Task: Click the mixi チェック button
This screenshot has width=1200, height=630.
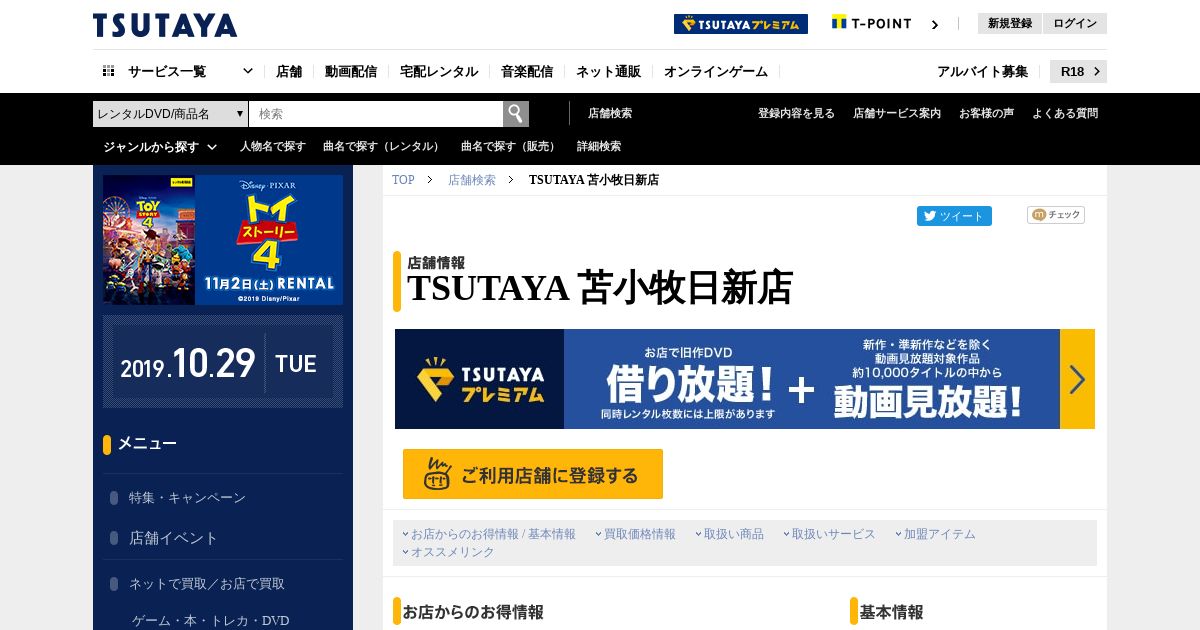Action: tap(1056, 215)
